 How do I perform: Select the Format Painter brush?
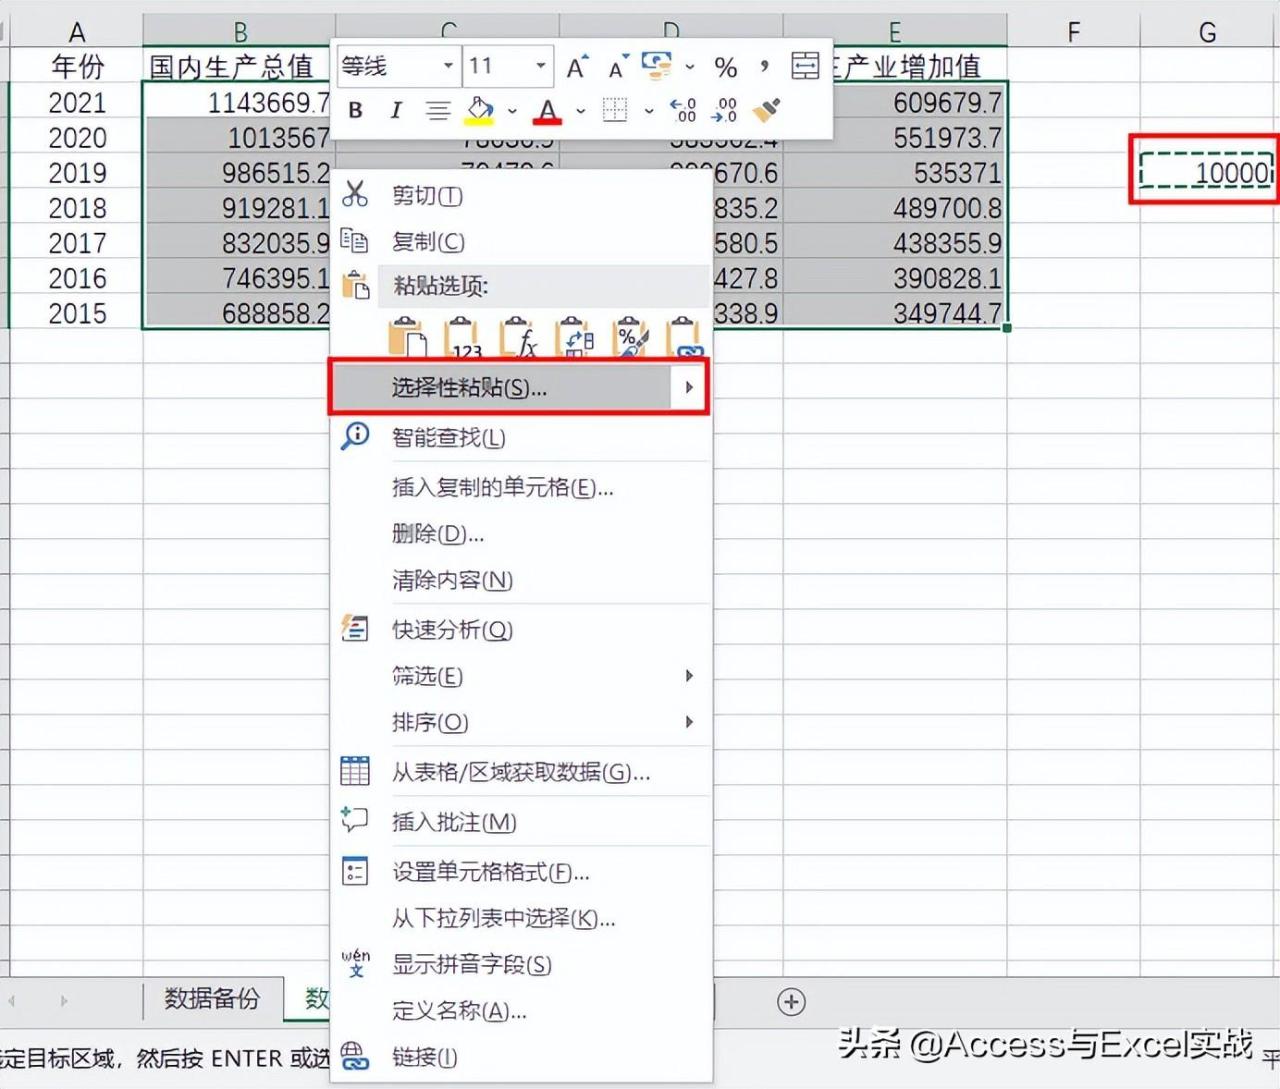pyautogui.click(x=767, y=110)
